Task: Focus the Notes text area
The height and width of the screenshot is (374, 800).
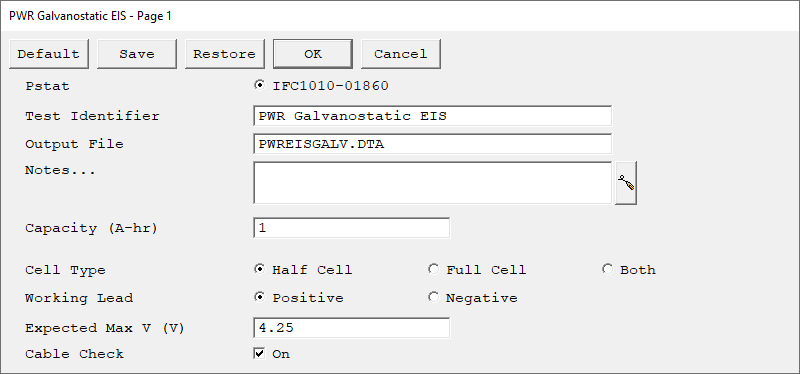Action: pyautogui.click(x=432, y=183)
